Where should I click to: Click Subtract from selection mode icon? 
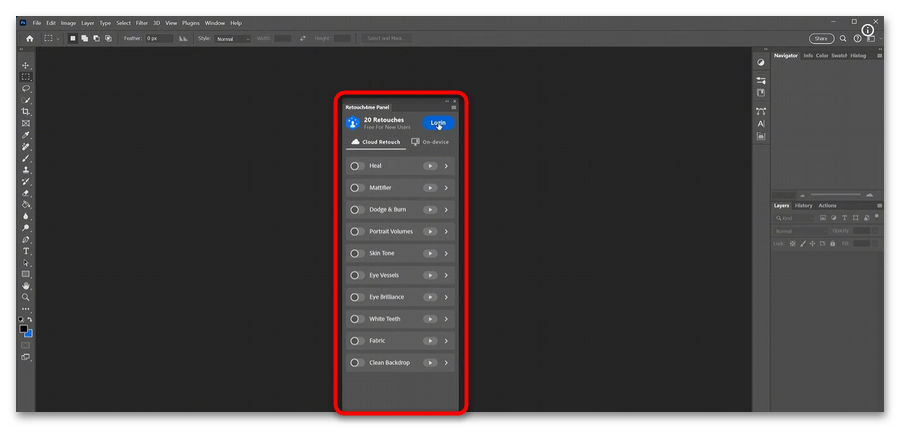point(96,38)
